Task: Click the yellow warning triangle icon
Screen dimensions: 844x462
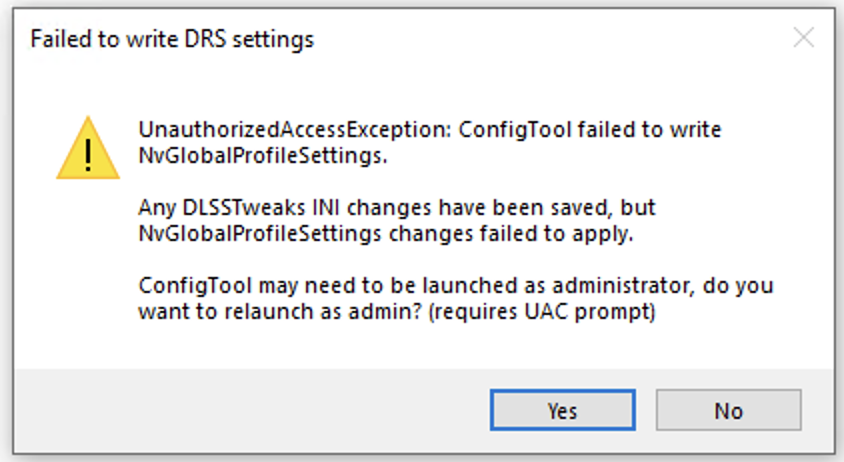Action: click(x=88, y=148)
